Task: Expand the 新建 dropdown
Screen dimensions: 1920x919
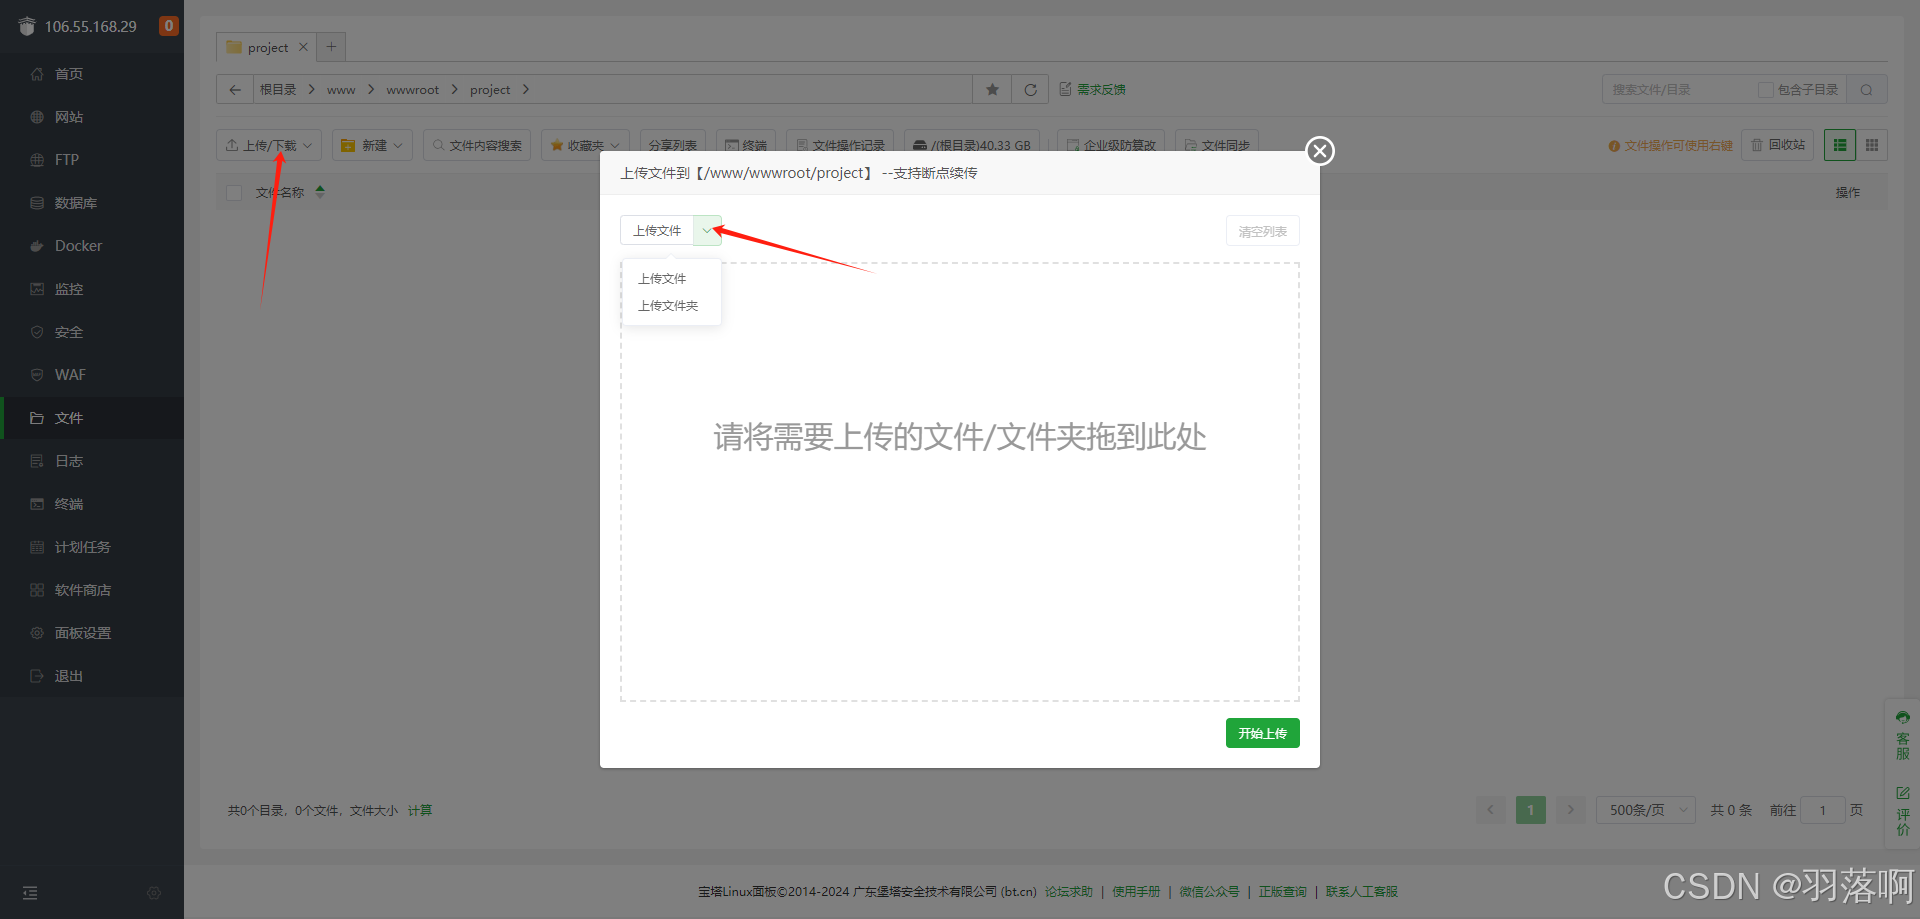Action: pyautogui.click(x=373, y=145)
